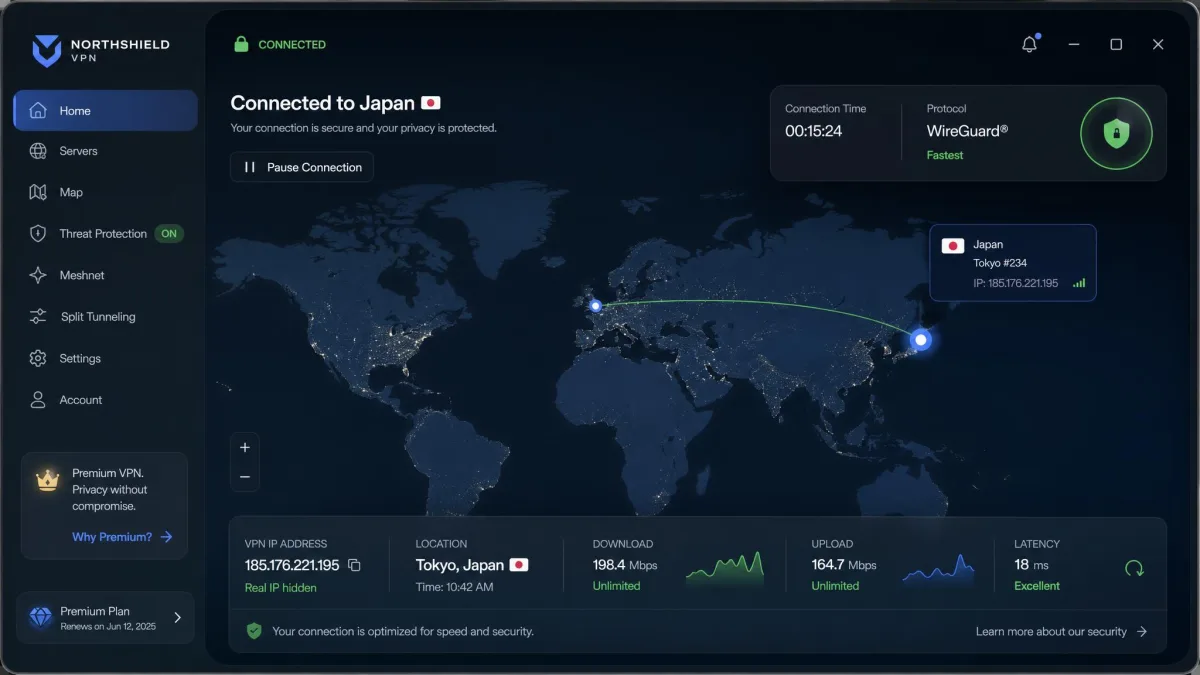The image size is (1200, 675).
Task: Click the Settings gear icon
Action: pos(38,358)
